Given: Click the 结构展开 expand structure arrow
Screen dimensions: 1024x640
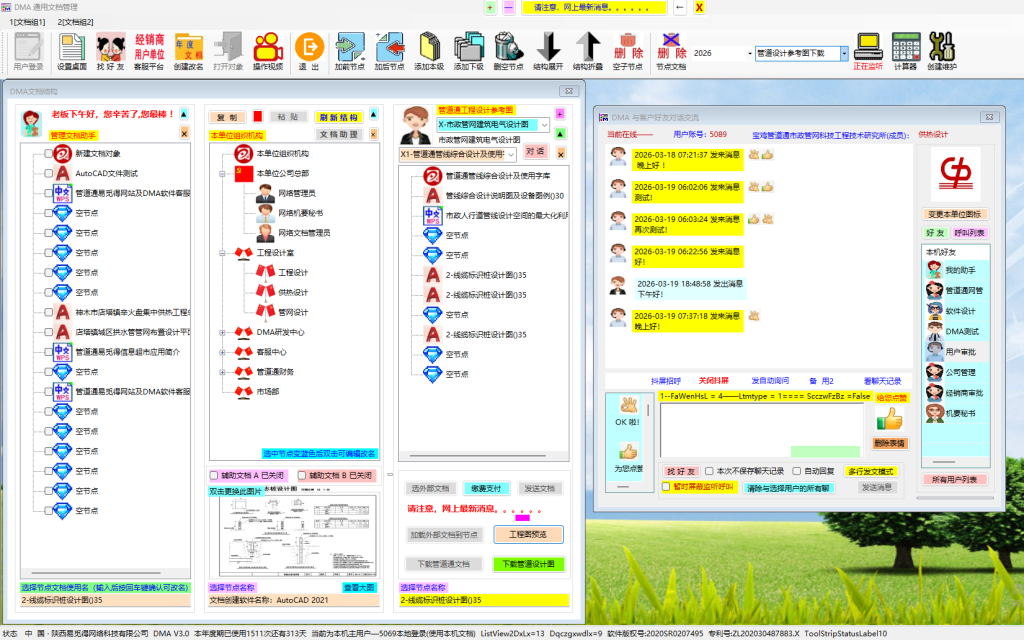Looking at the screenshot, I should click(547, 50).
